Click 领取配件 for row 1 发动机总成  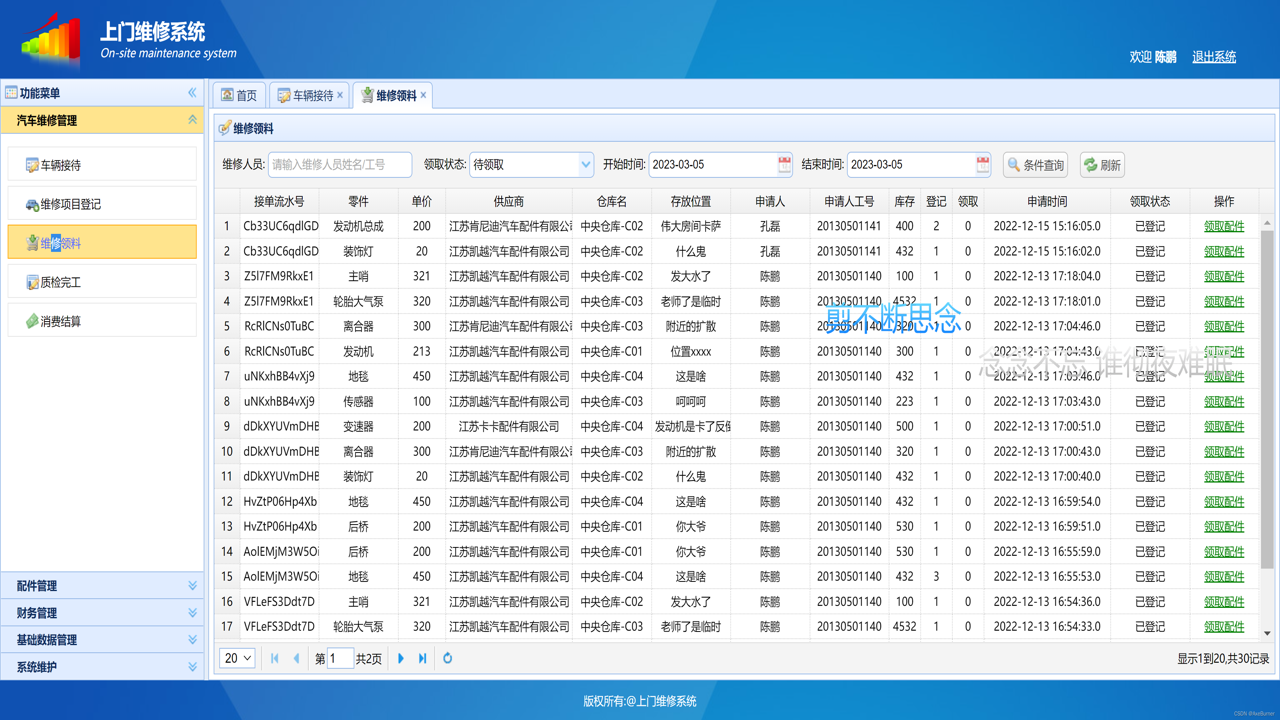(1224, 227)
